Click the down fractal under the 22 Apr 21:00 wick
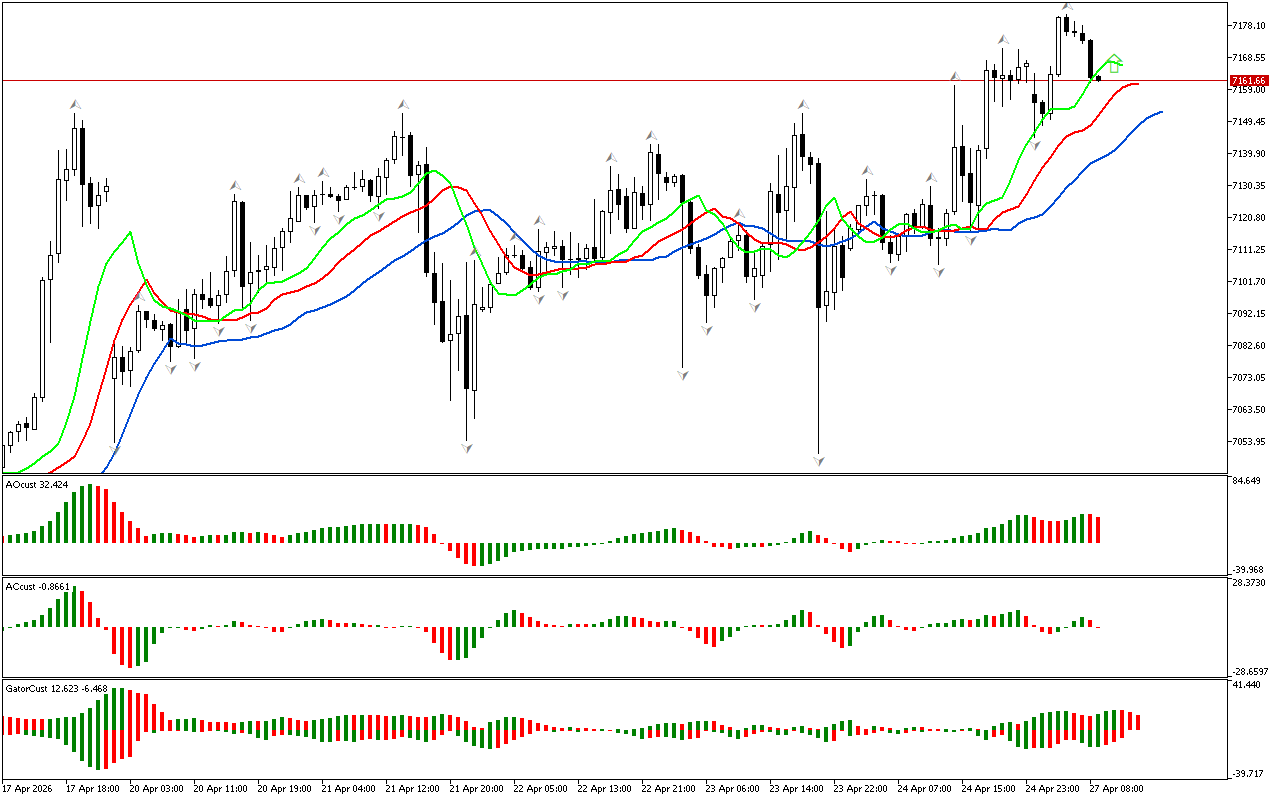The height and width of the screenshot is (800, 1280). point(683,374)
